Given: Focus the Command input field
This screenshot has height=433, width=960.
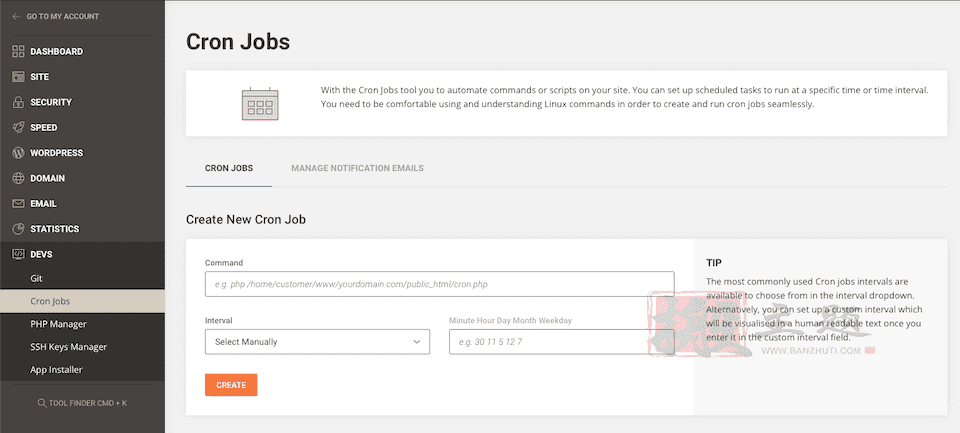Looking at the screenshot, I should tap(439, 284).
